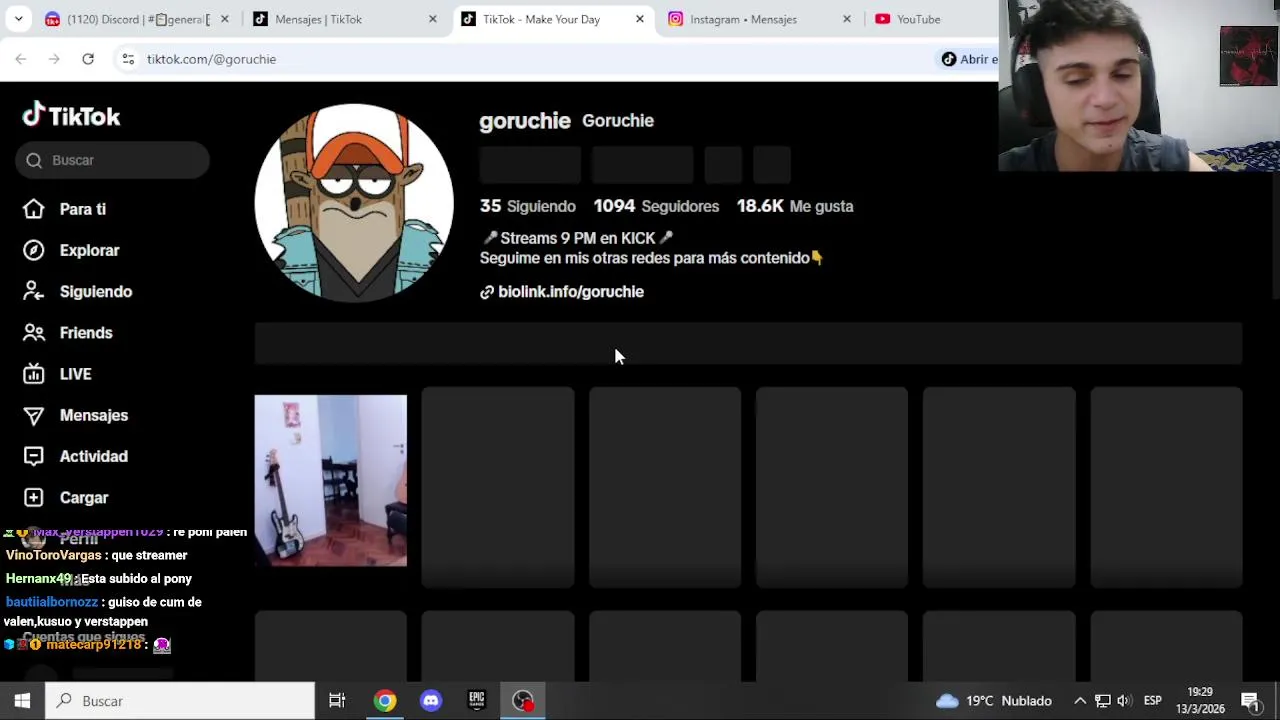Switch to the Mensajes | TikTok tab

tap(345, 19)
